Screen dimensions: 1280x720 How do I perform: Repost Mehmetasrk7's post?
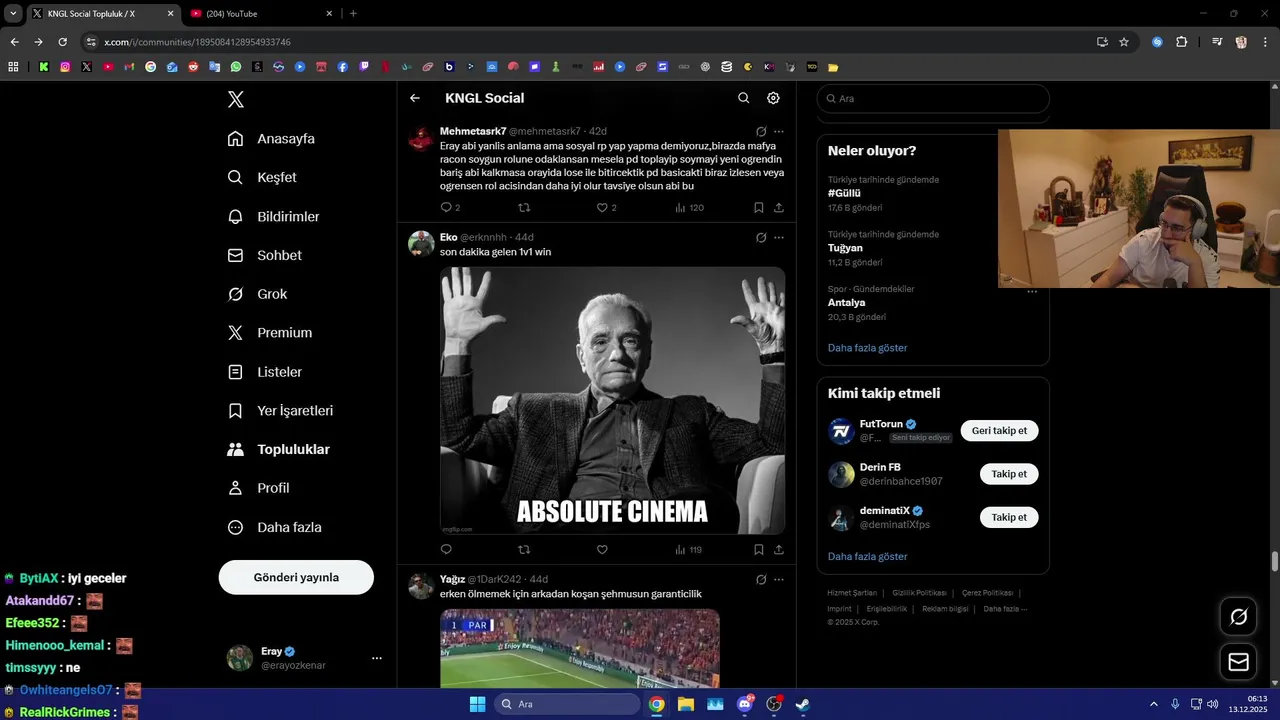coord(524,208)
